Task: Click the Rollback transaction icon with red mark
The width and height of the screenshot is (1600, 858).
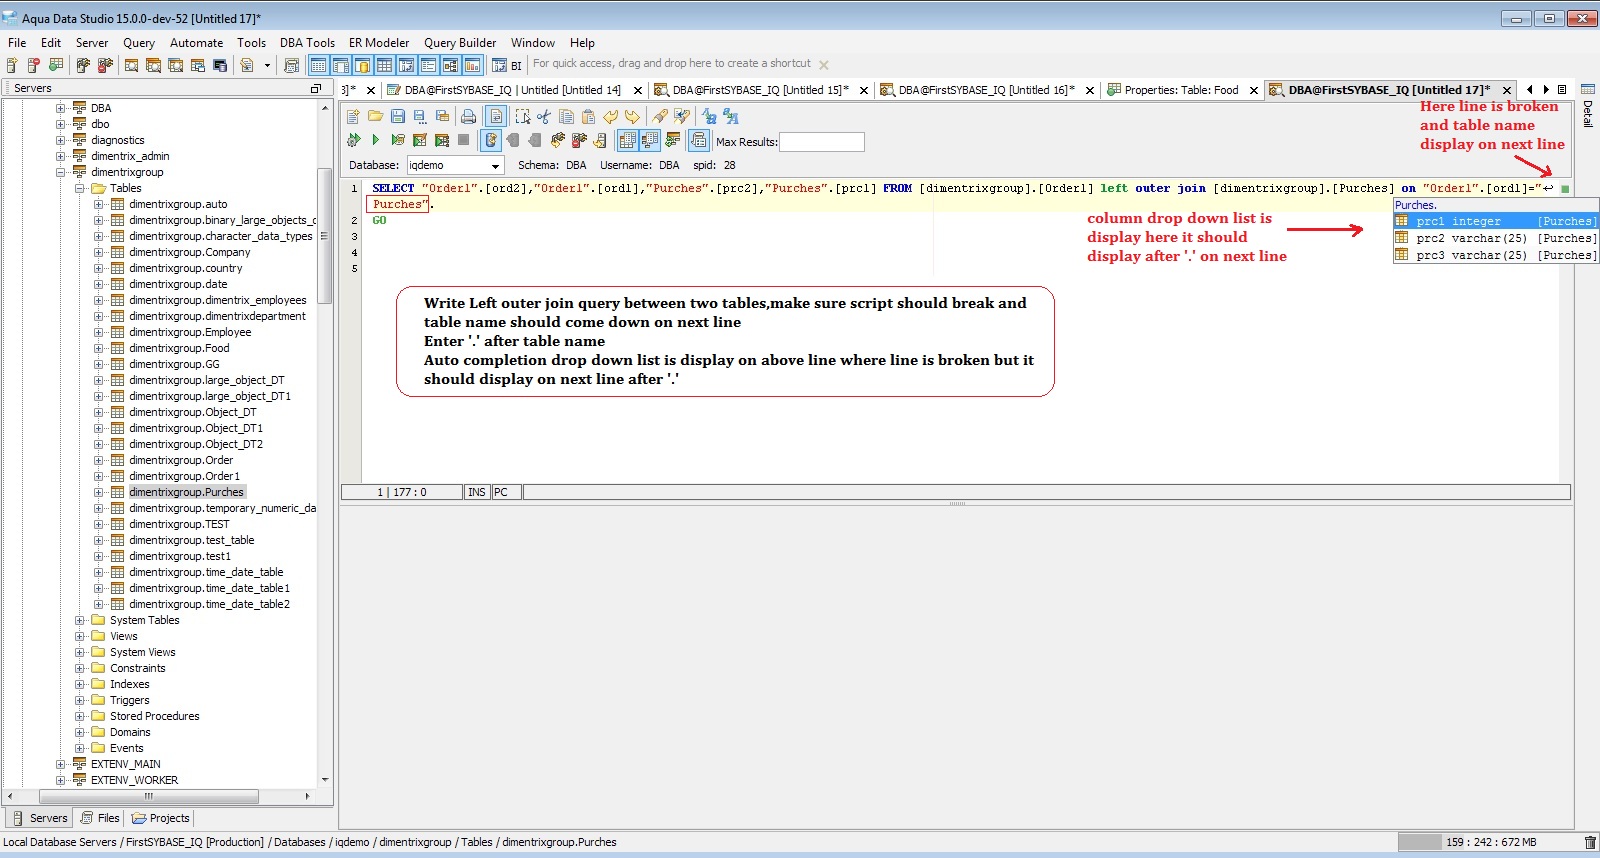Action: coord(578,140)
